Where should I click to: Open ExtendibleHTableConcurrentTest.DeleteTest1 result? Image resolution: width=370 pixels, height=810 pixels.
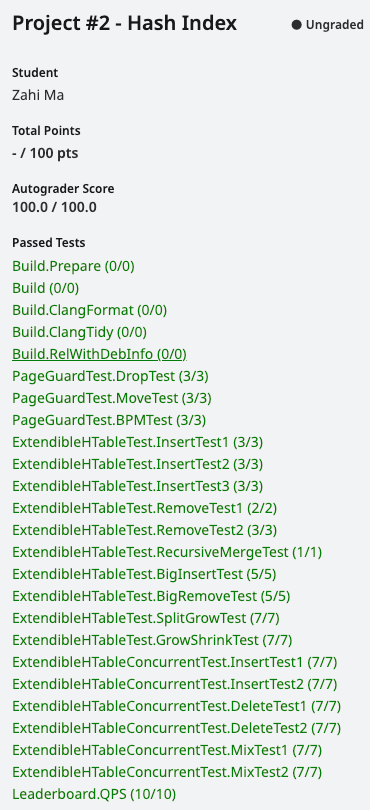point(177,706)
